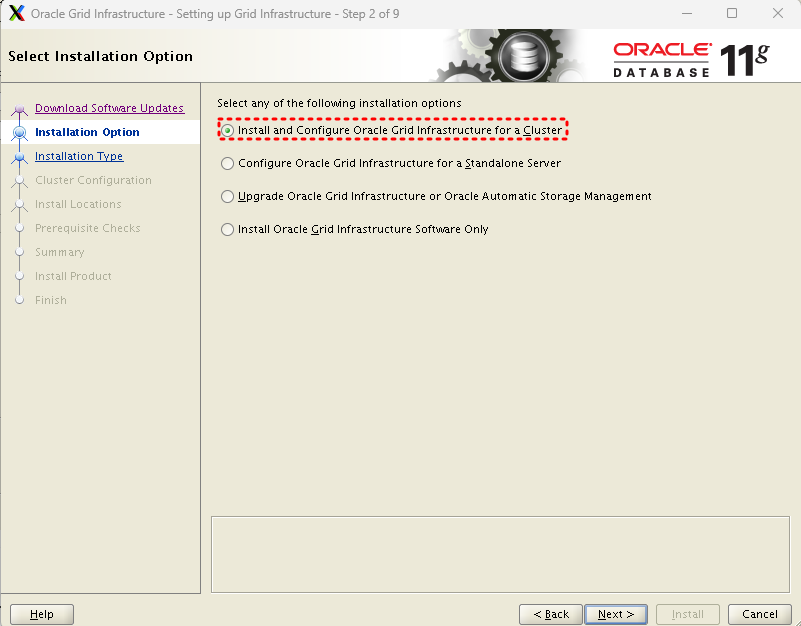This screenshot has width=801, height=626.
Task: Cancel the installer
Action: pos(760,614)
